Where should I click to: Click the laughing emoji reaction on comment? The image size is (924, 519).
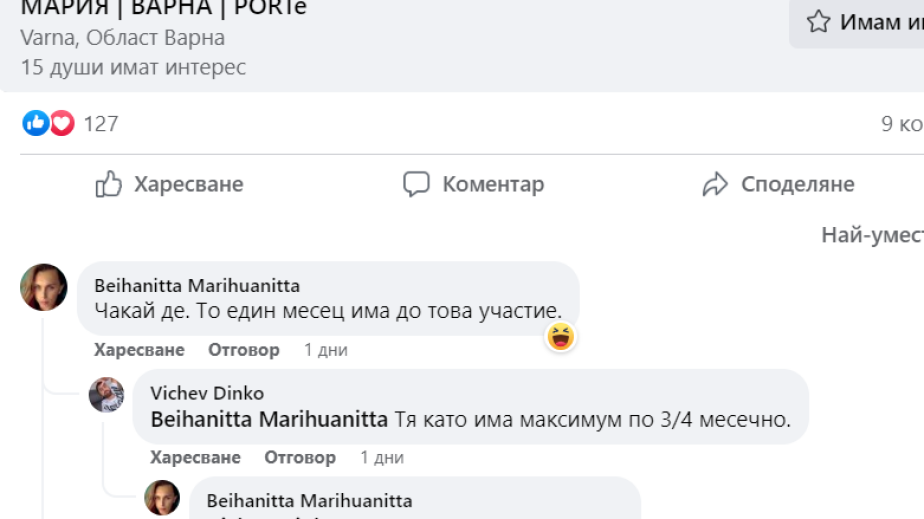560,337
